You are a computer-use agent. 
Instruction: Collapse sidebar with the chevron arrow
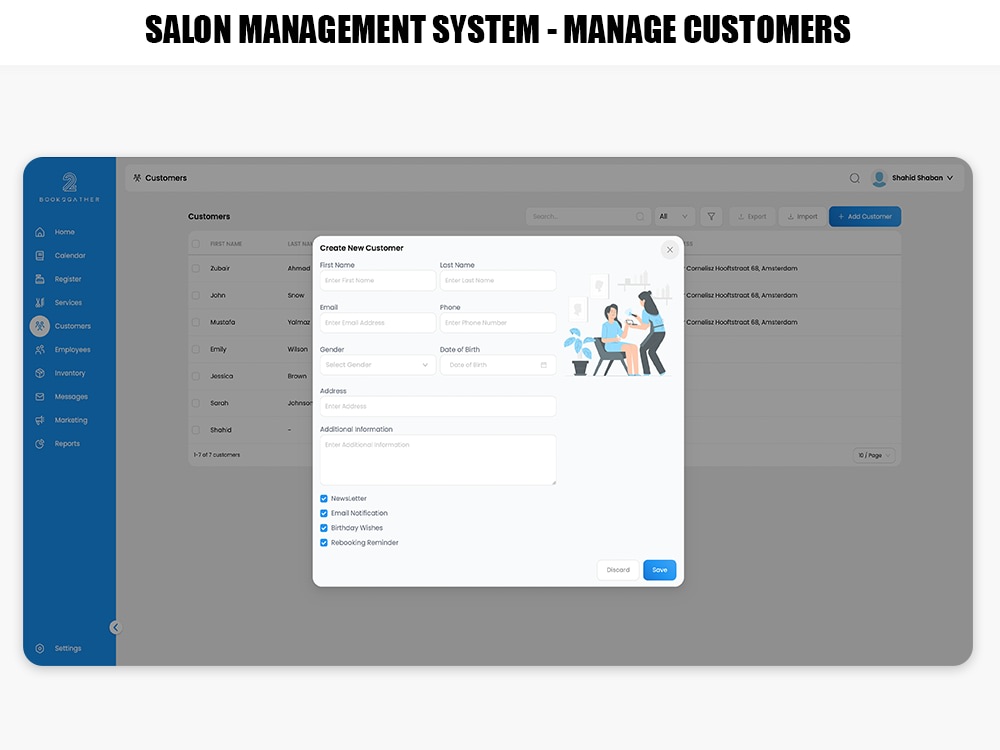tap(115, 628)
